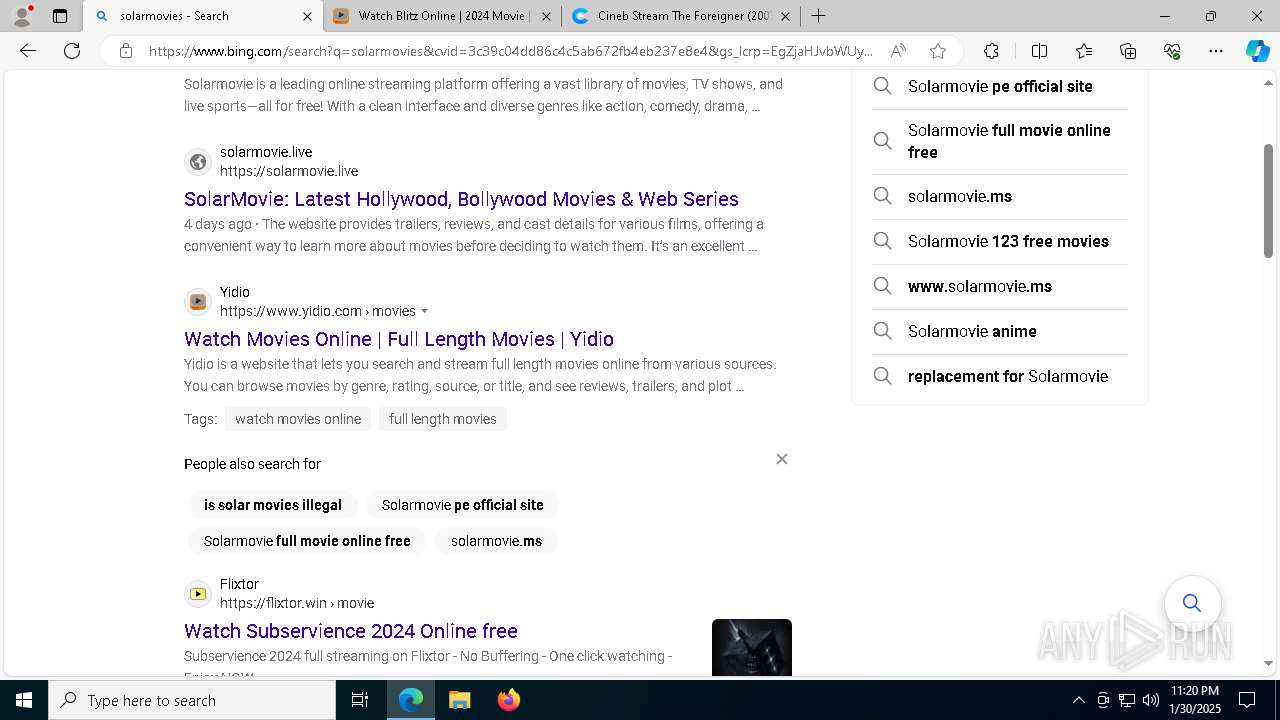This screenshot has width=1280, height=720.
Task: Open the Windows Start menu
Action: coord(24,700)
